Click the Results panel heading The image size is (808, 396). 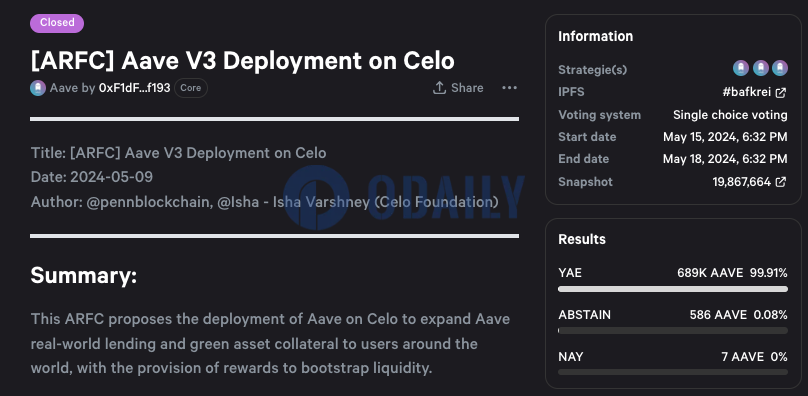[582, 239]
